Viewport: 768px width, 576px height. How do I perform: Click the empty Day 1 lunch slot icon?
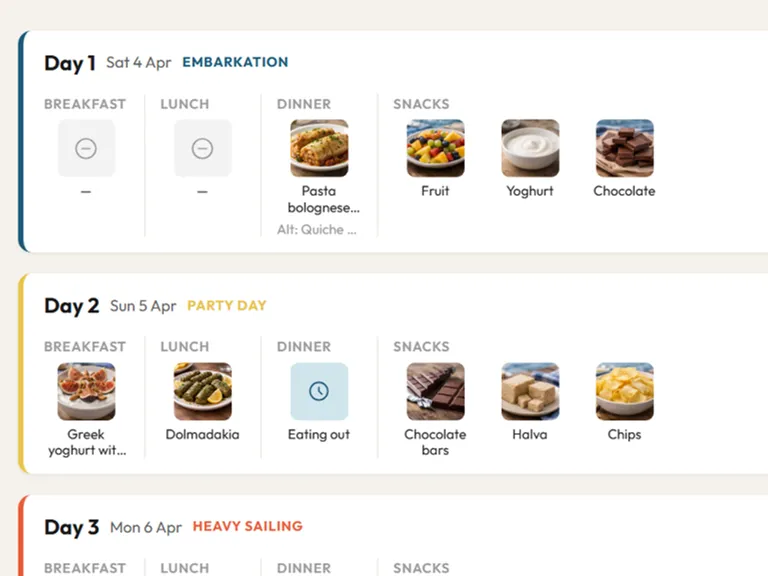pos(202,148)
